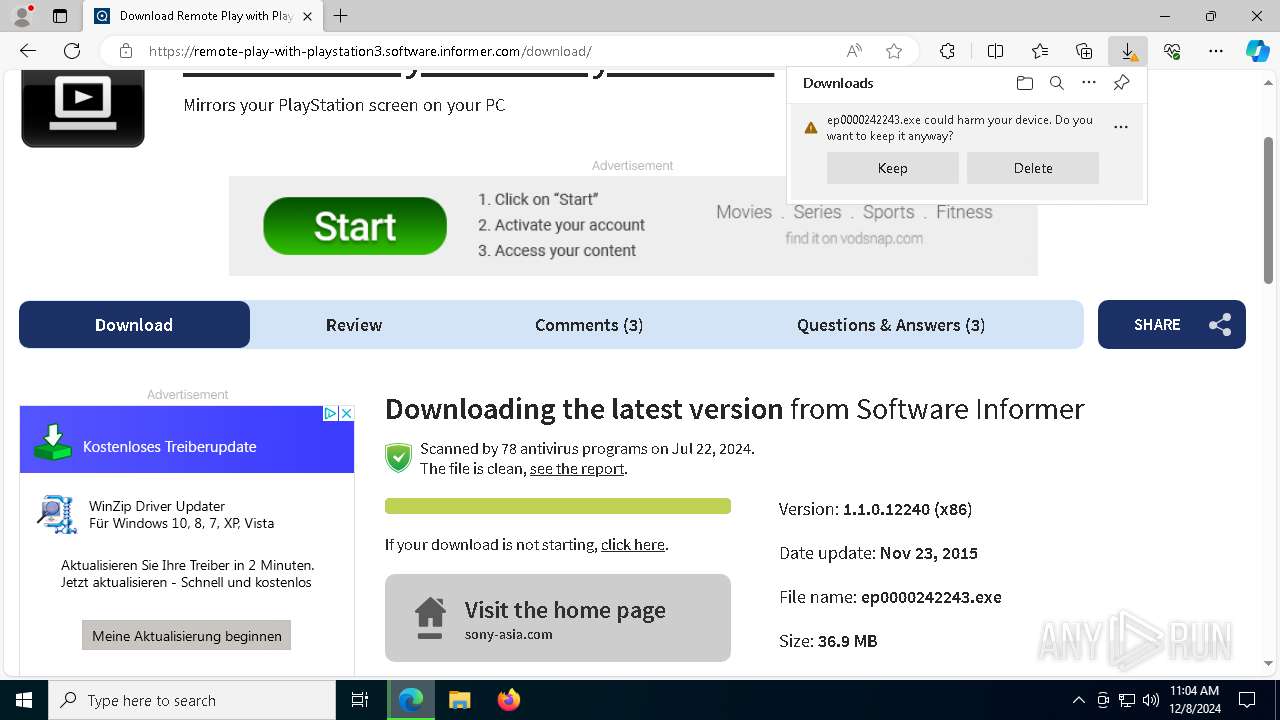Click Kostenloses Treiberupdate ad header
Image resolution: width=1280 pixels, height=720 pixels.
tap(187, 439)
